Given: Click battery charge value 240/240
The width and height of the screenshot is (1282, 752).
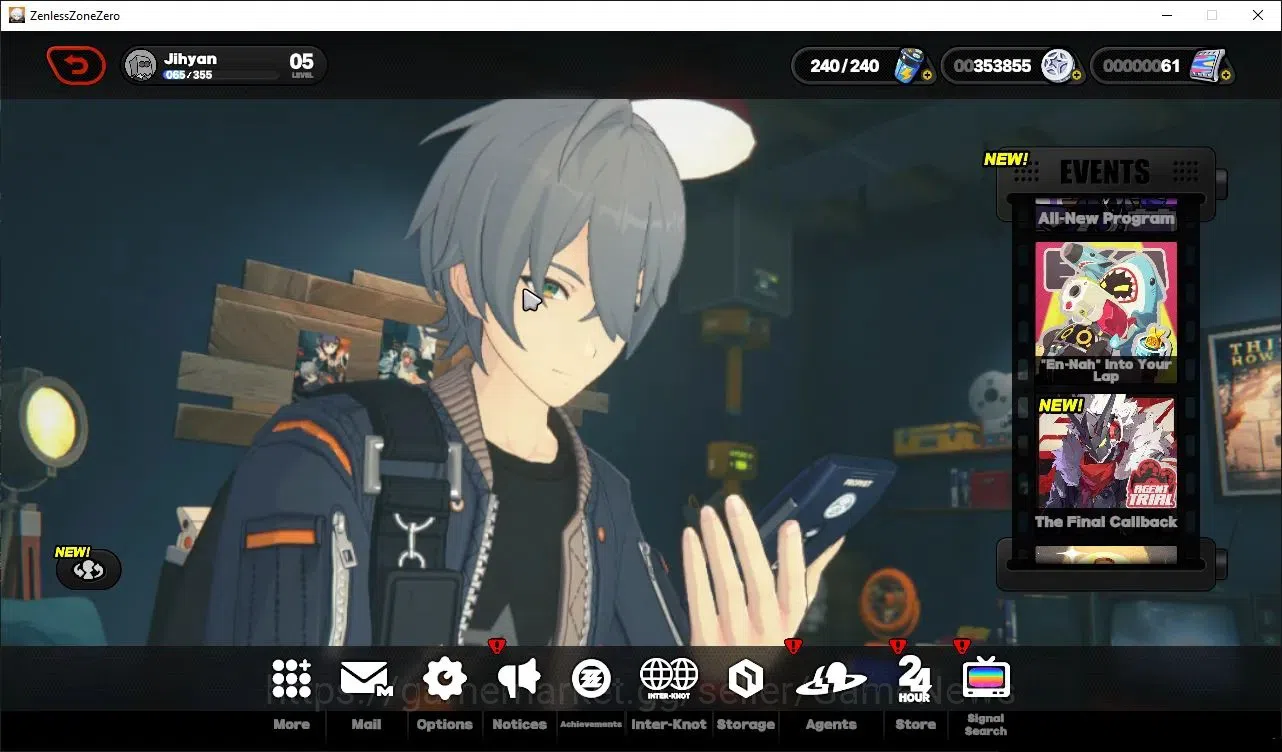Looking at the screenshot, I should coord(844,66).
